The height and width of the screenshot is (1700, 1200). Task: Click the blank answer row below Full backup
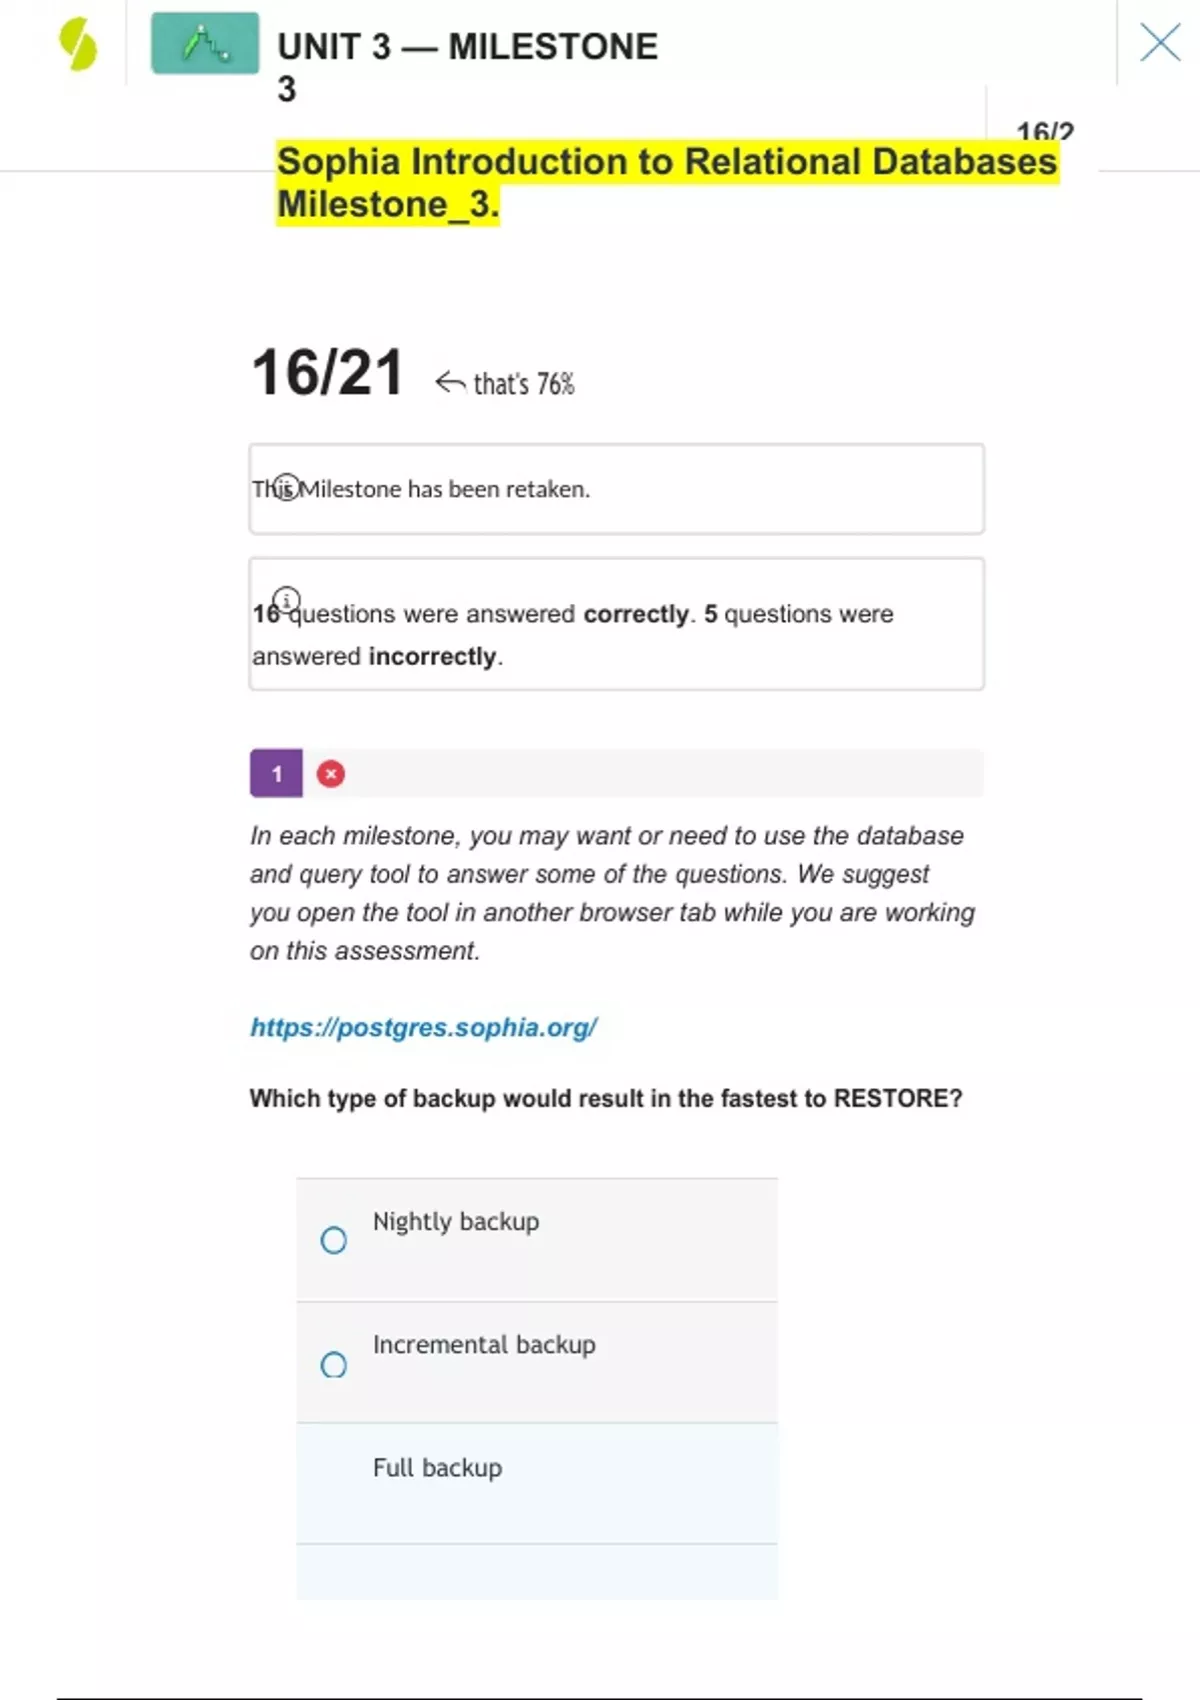537,1571
